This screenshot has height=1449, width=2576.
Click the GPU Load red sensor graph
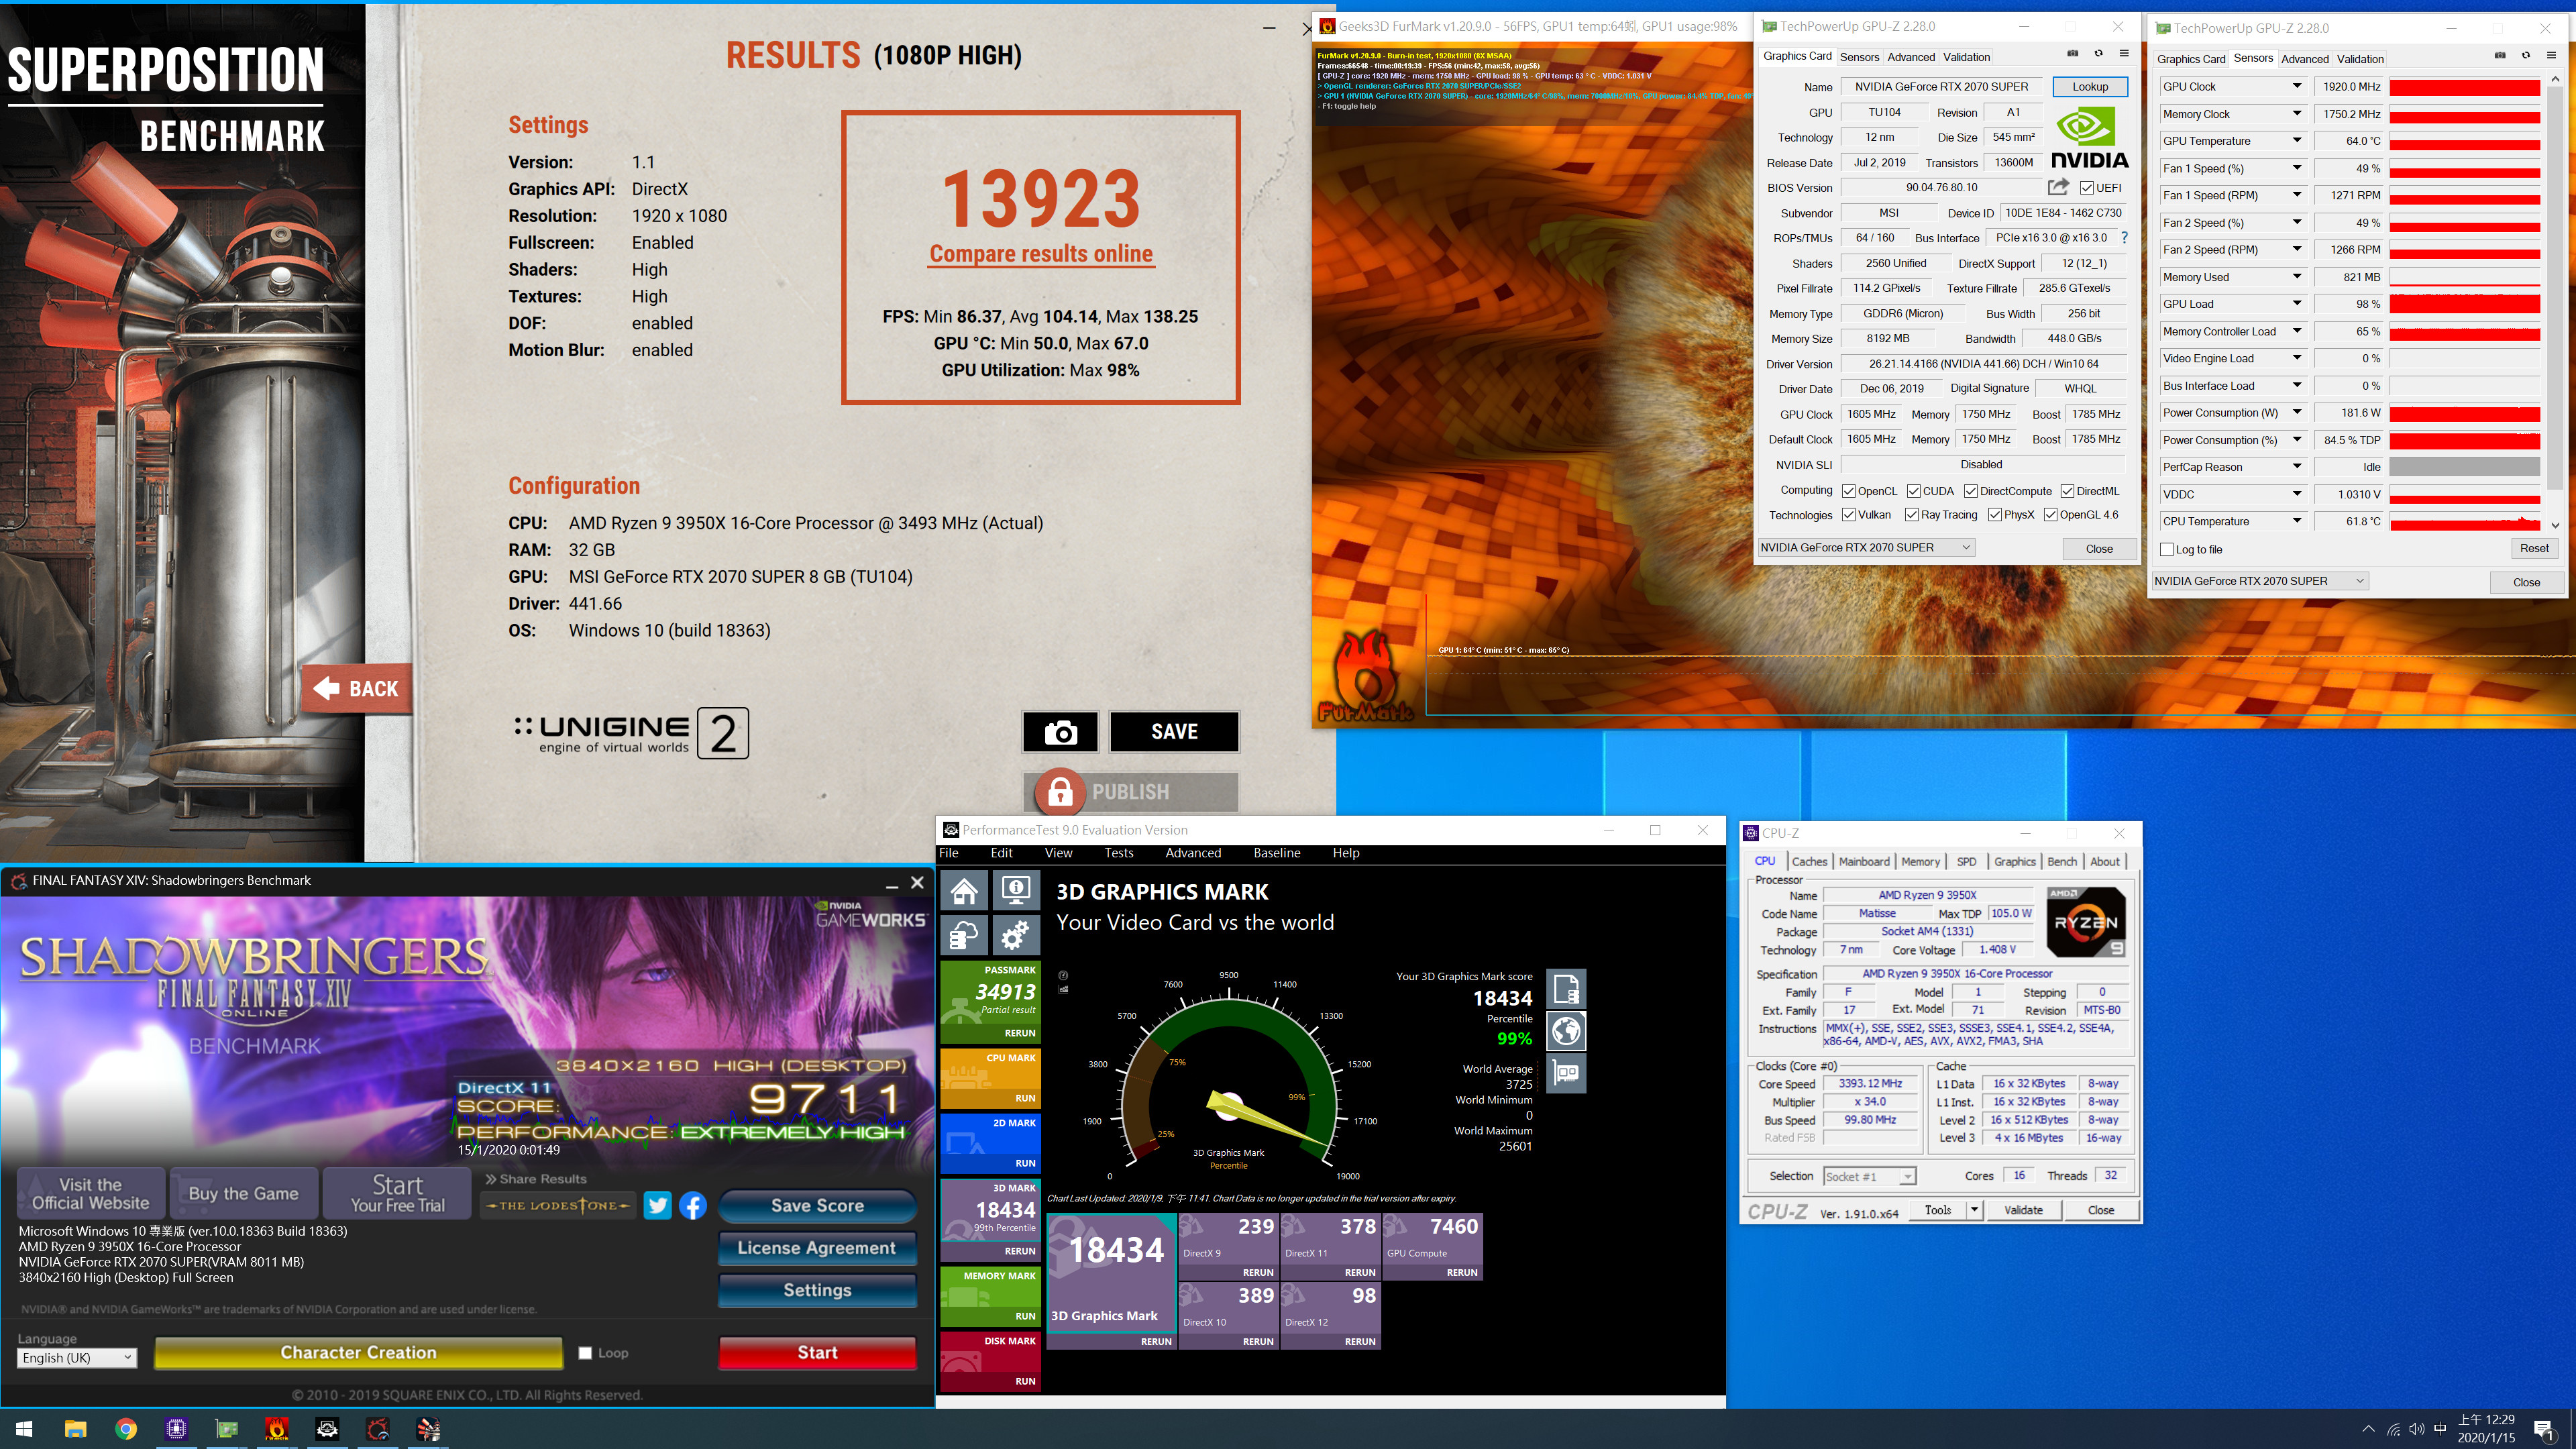tap(2465, 304)
